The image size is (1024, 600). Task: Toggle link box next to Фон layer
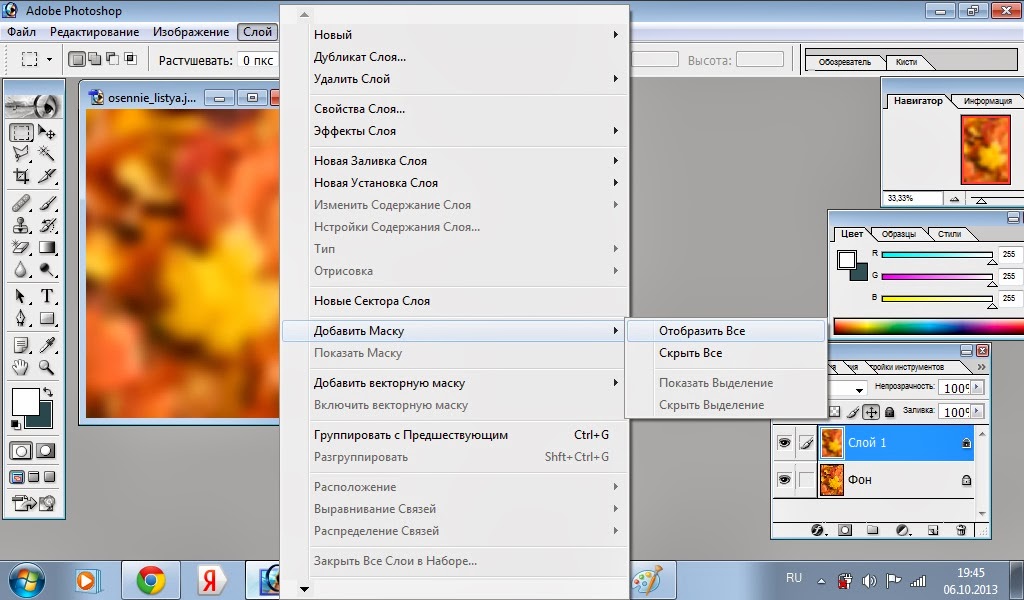pyautogui.click(x=807, y=480)
